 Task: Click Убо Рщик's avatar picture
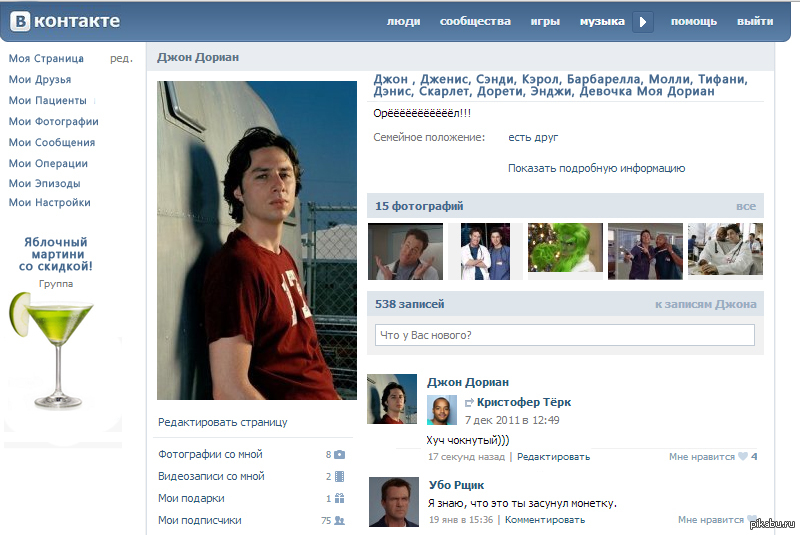coord(393,501)
